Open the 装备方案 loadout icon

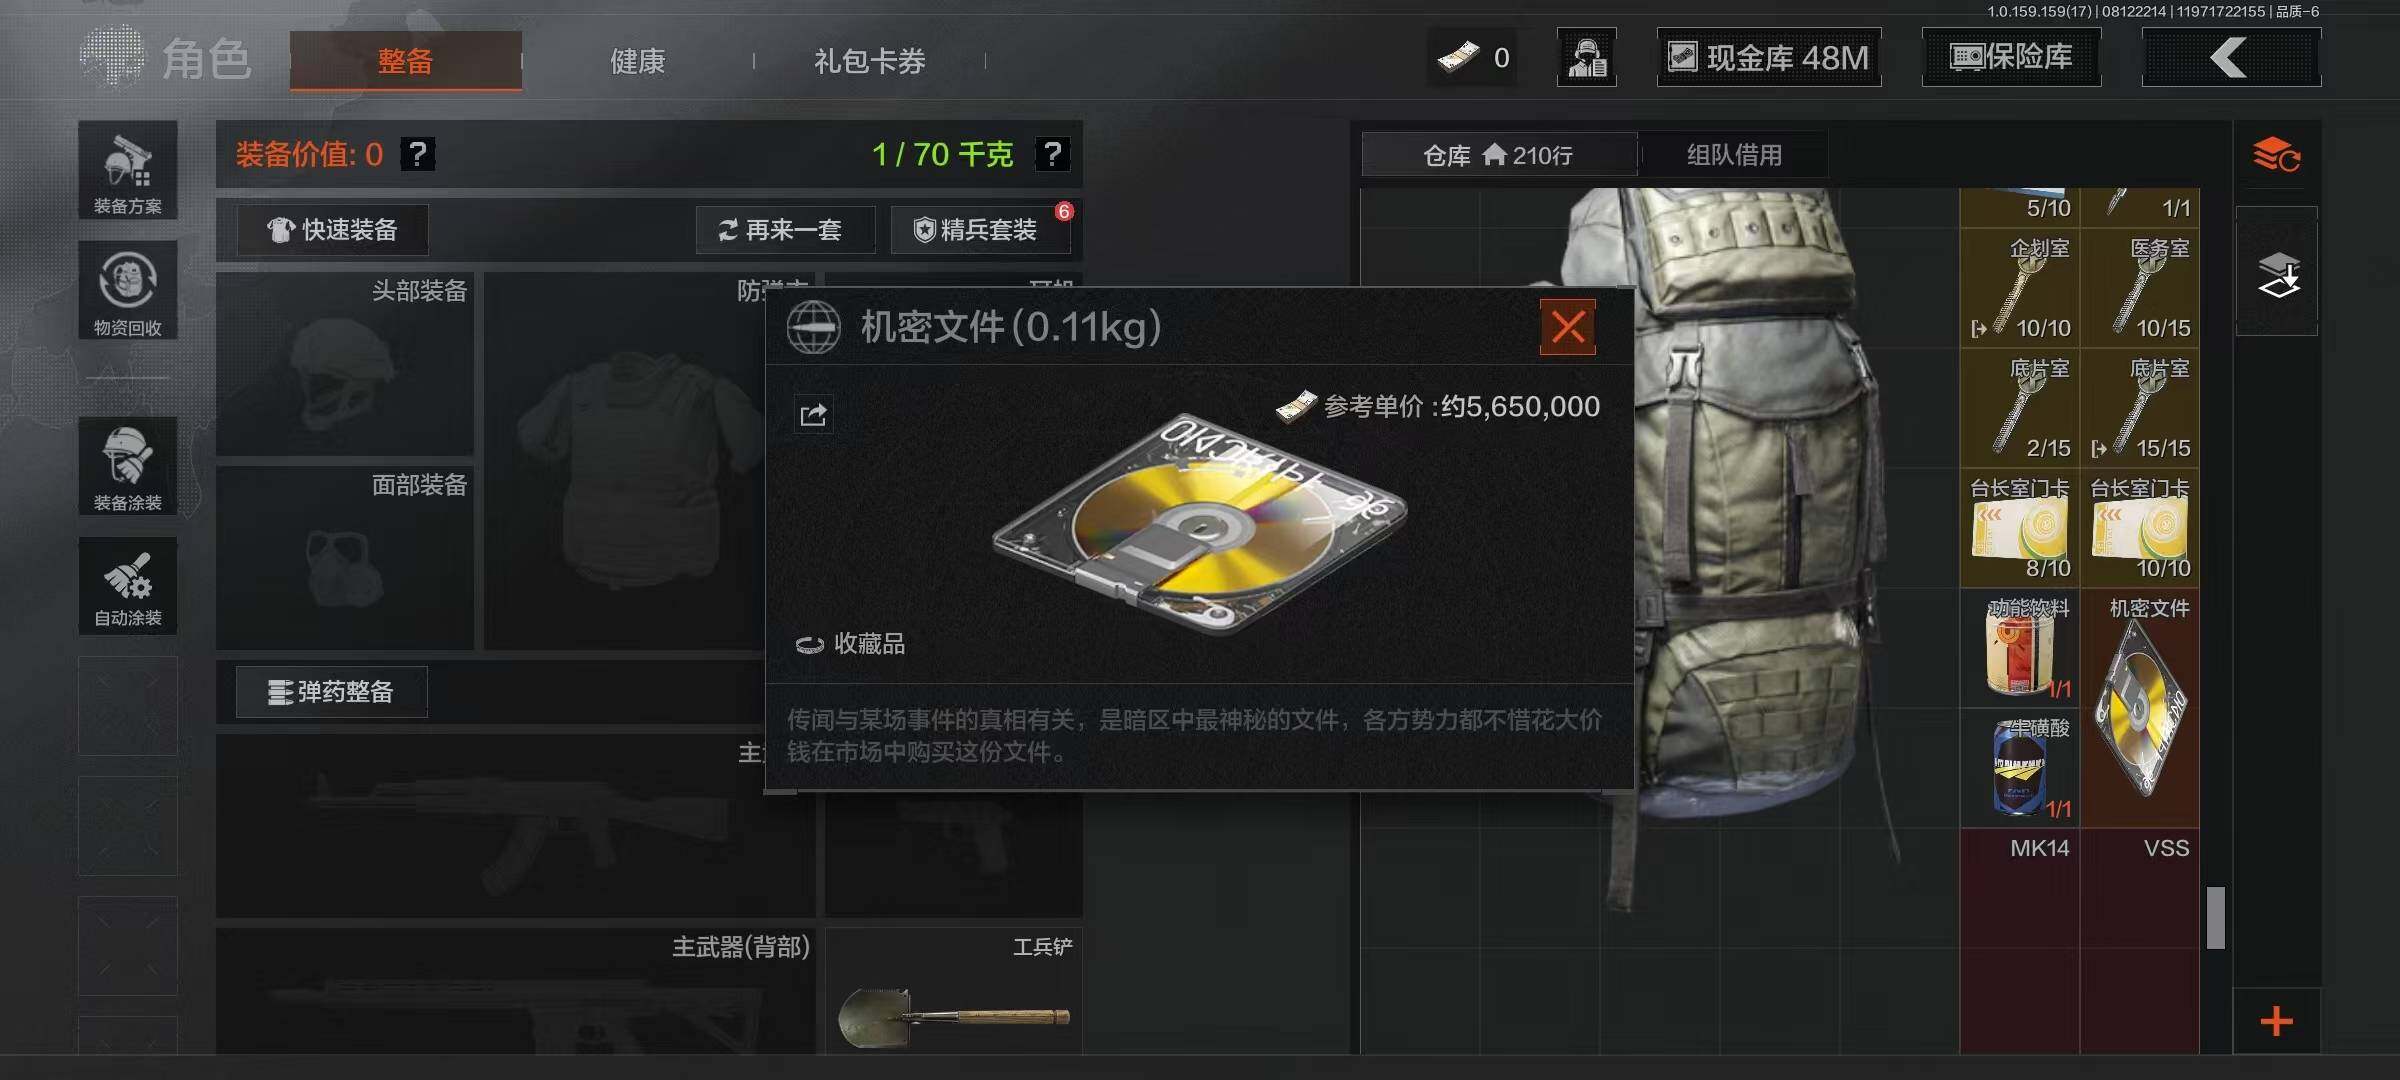click(128, 170)
